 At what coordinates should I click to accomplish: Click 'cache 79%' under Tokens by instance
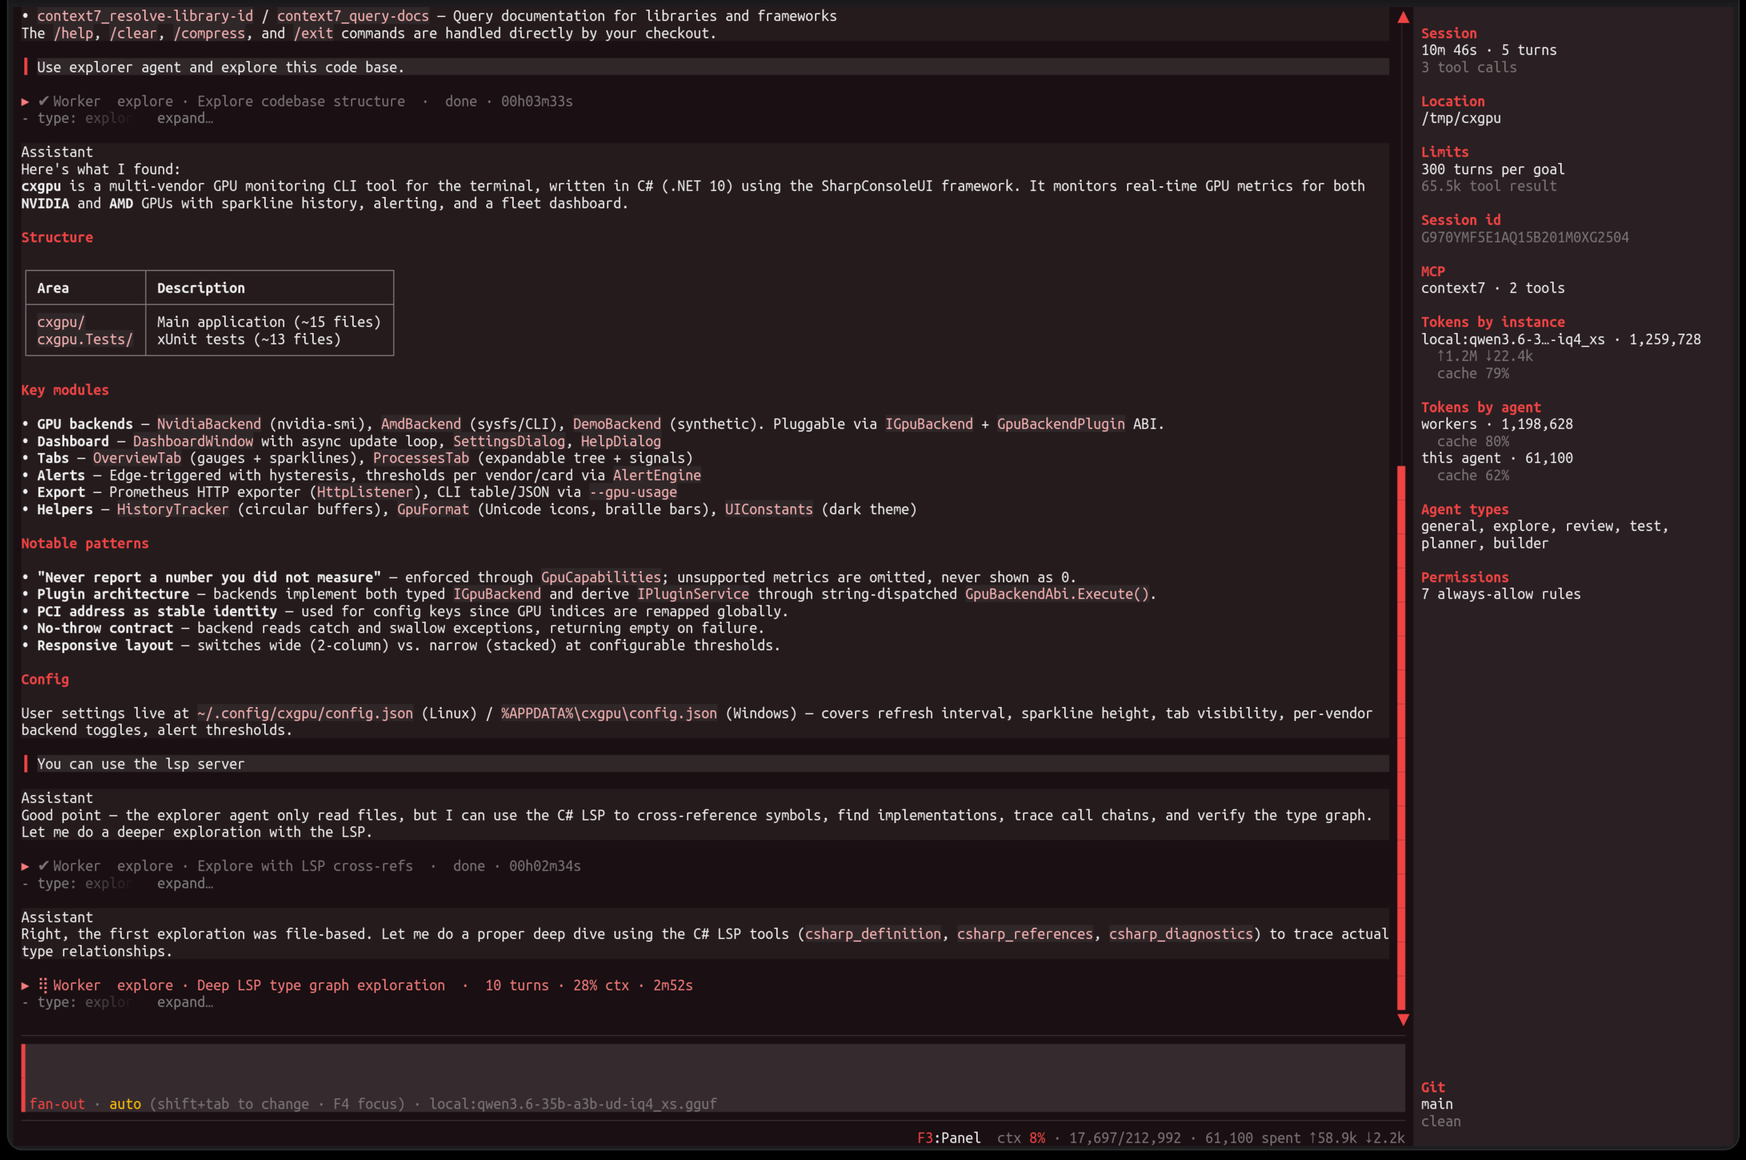coord(1473,373)
